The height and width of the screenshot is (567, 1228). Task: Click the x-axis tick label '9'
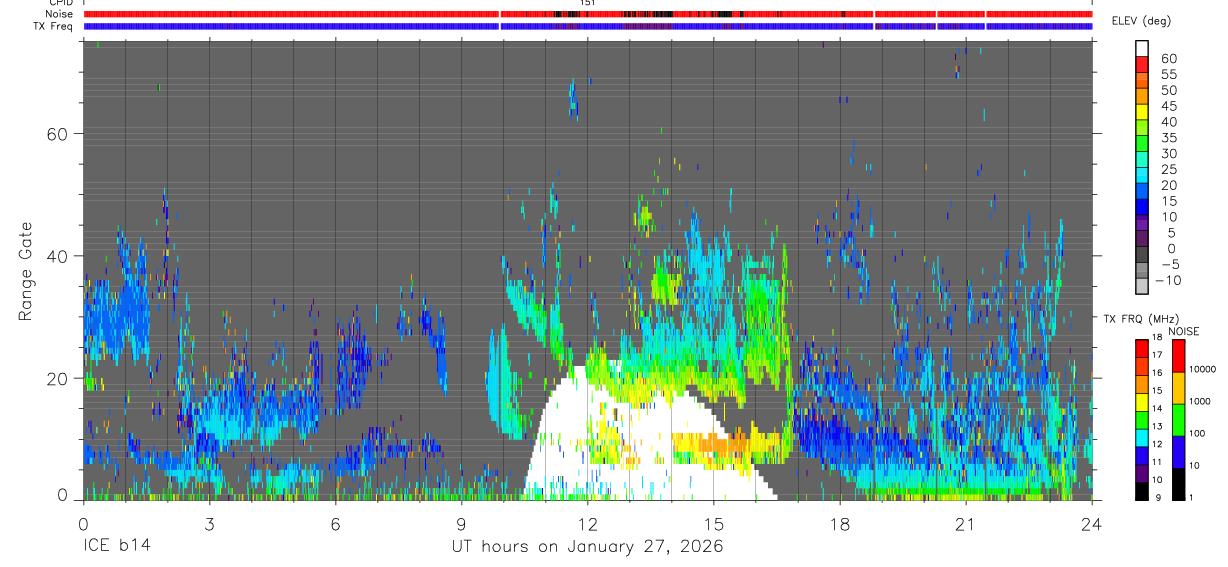pyautogui.click(x=461, y=524)
